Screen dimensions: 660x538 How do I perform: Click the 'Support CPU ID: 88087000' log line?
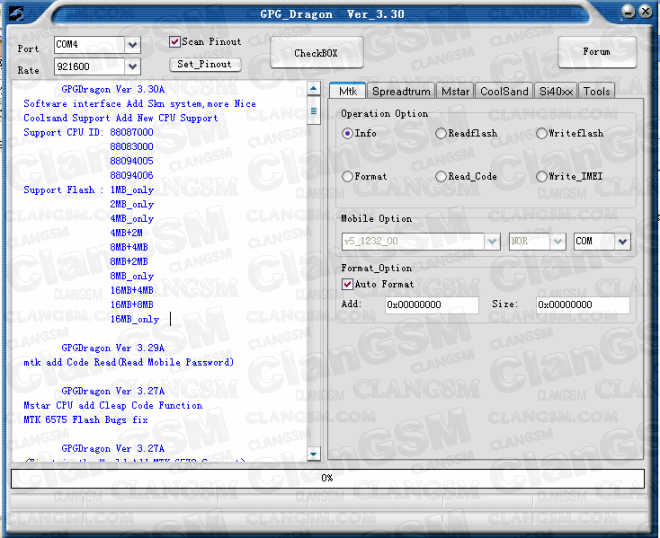coord(88,132)
